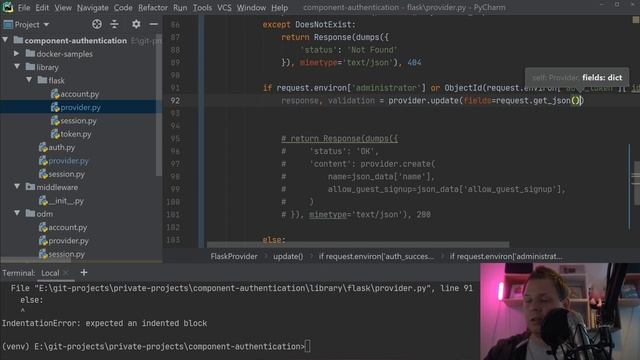Click update() in the breadcrumb bar
Screen dimensions: 640x360
(288, 256)
